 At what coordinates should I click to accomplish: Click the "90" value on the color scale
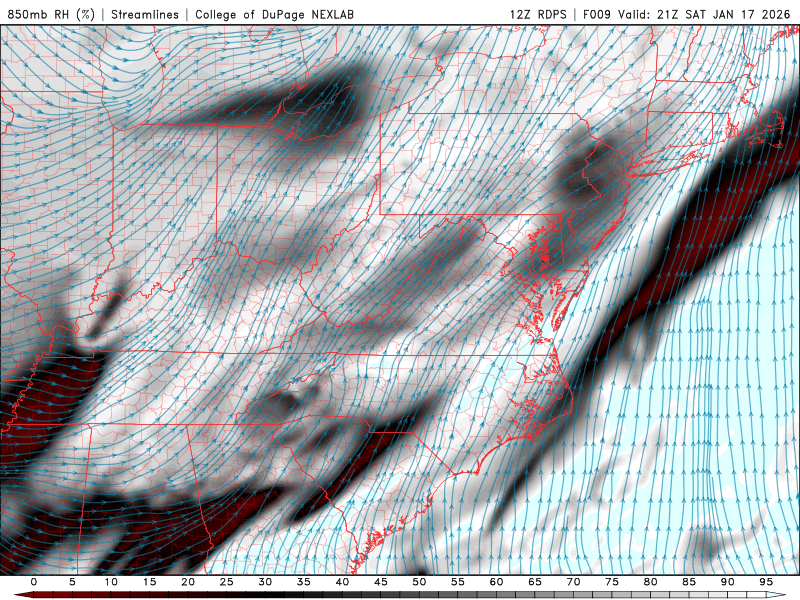728,582
